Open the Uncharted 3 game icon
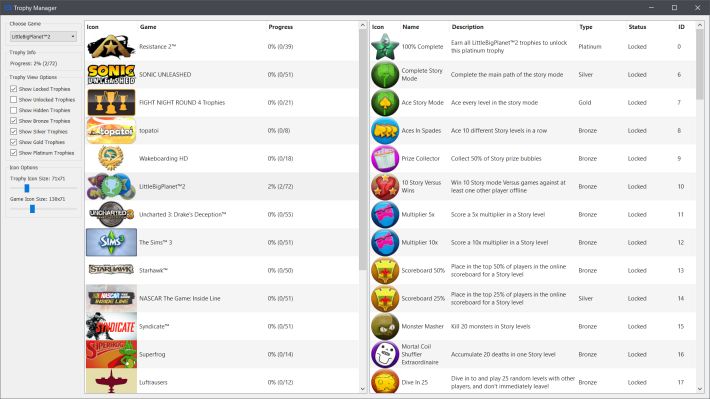This screenshot has width=710, height=399. [111, 214]
